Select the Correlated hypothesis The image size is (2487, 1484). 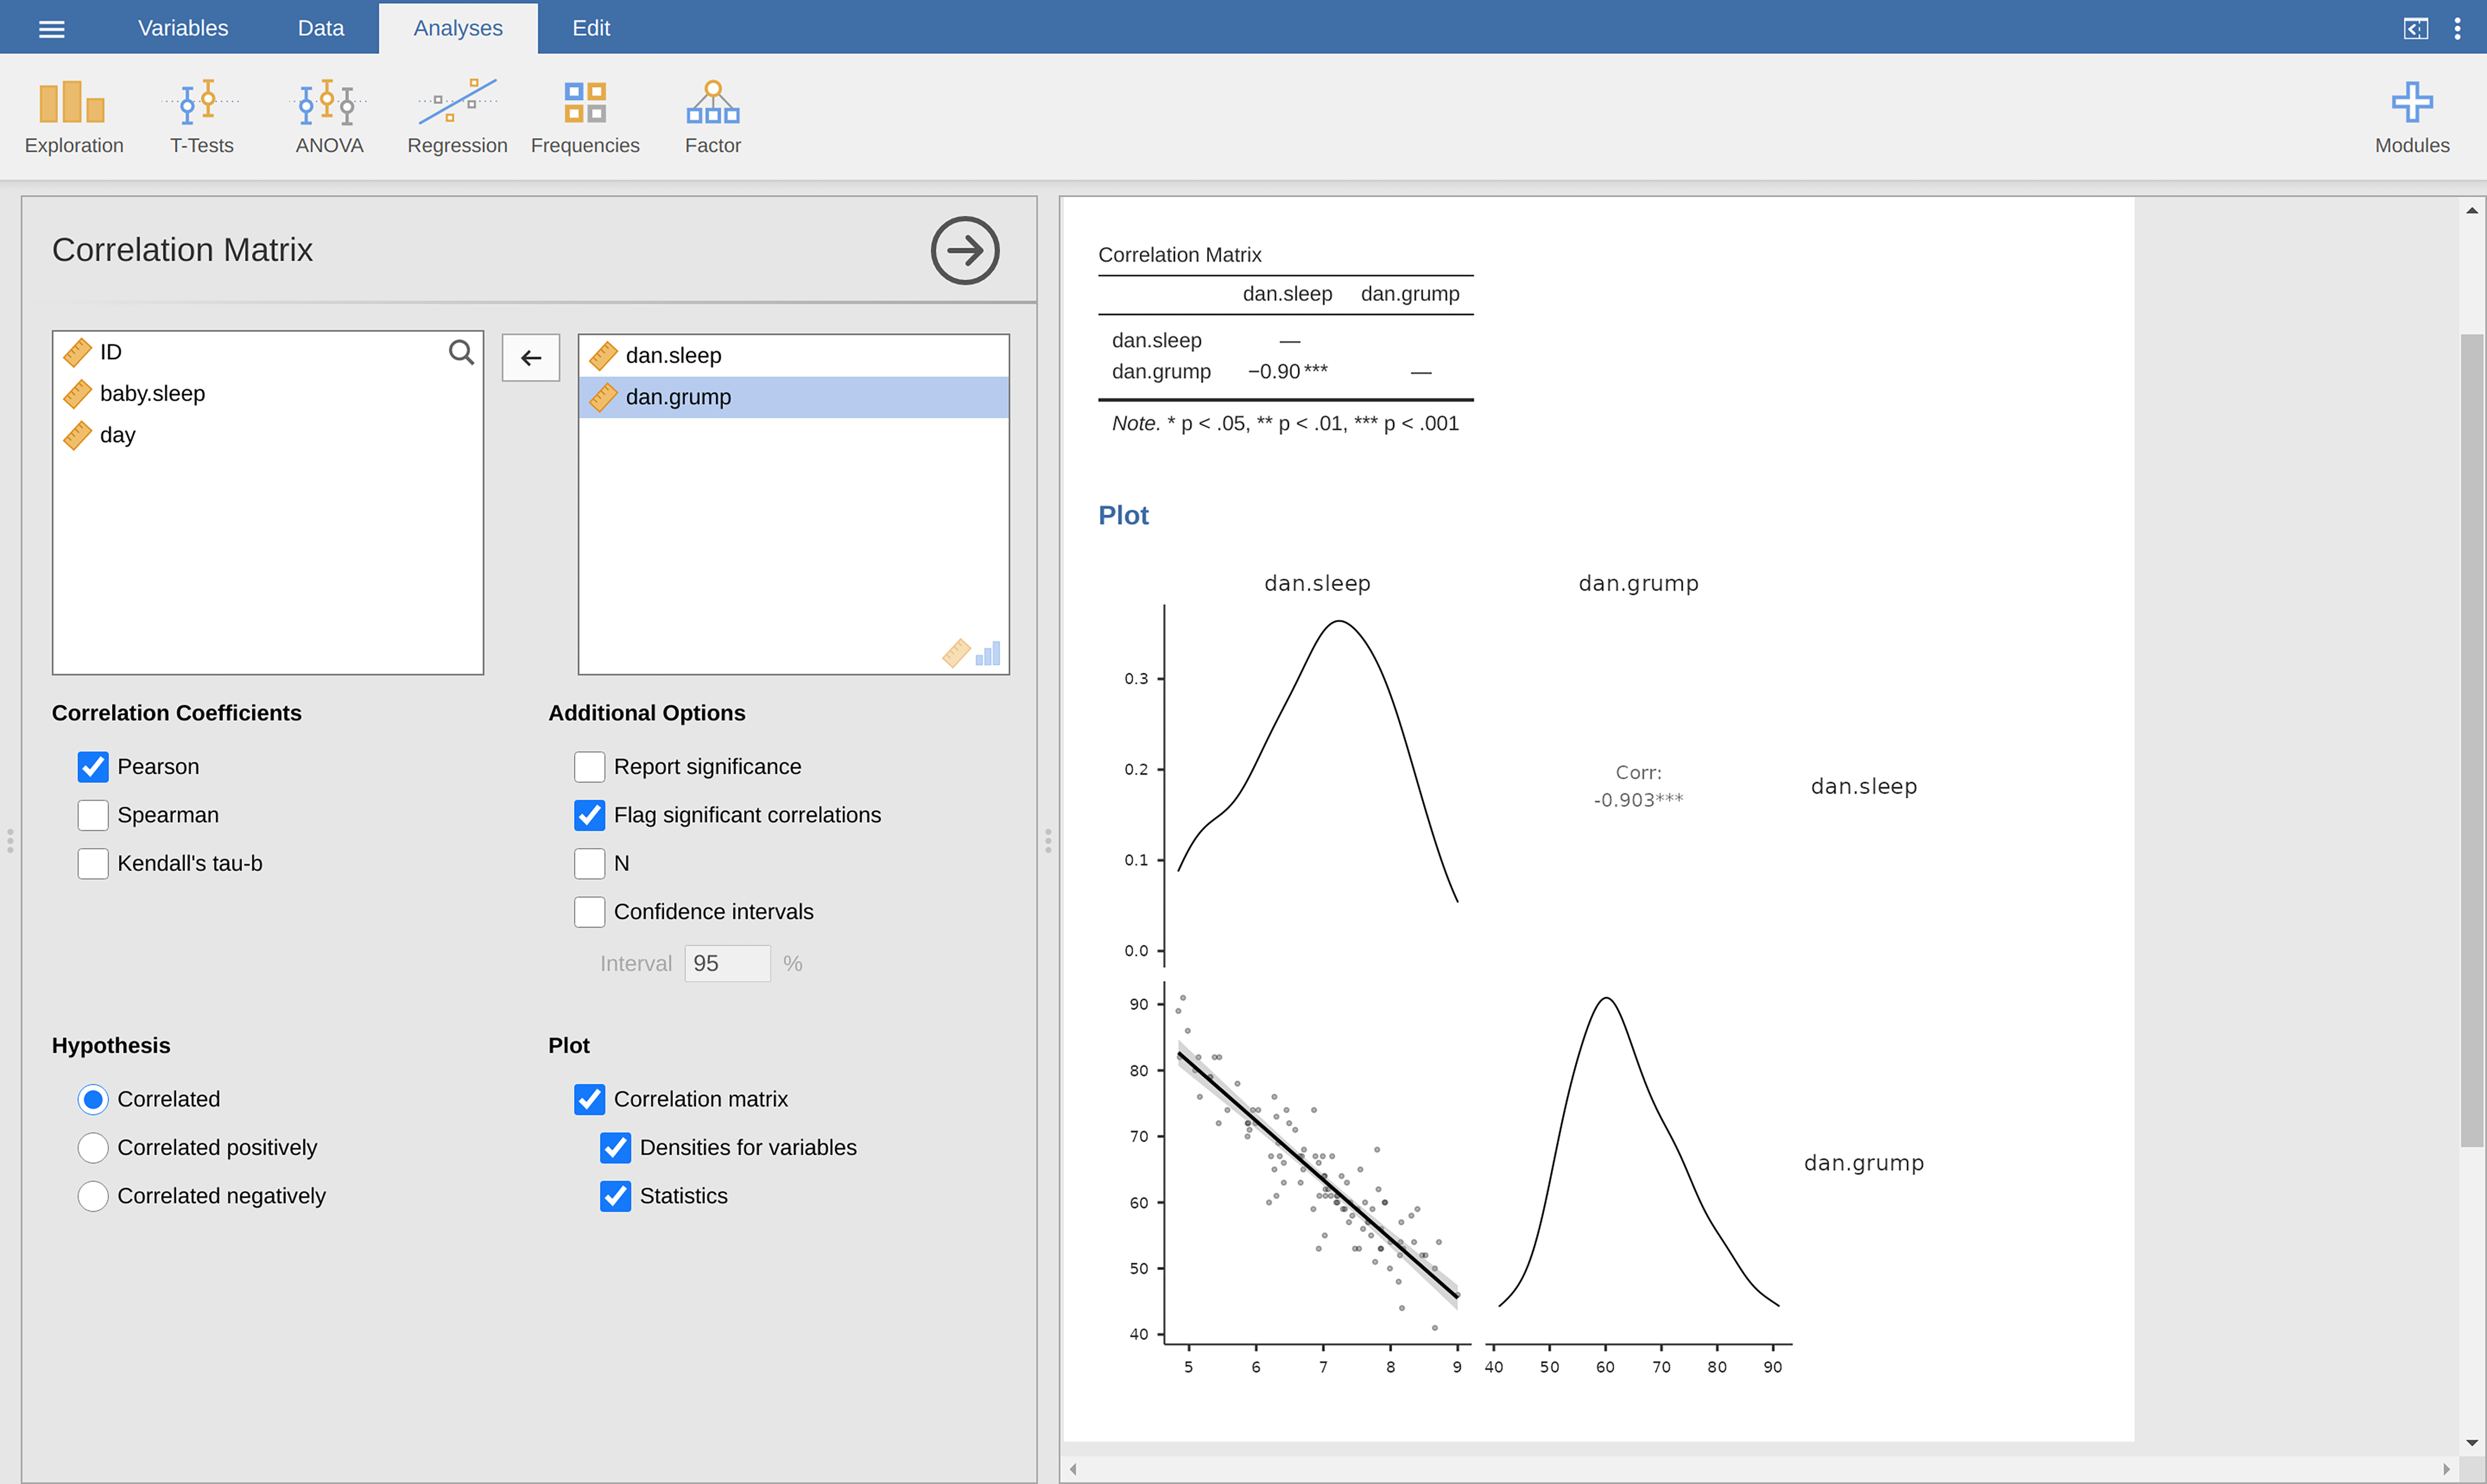click(93, 1099)
